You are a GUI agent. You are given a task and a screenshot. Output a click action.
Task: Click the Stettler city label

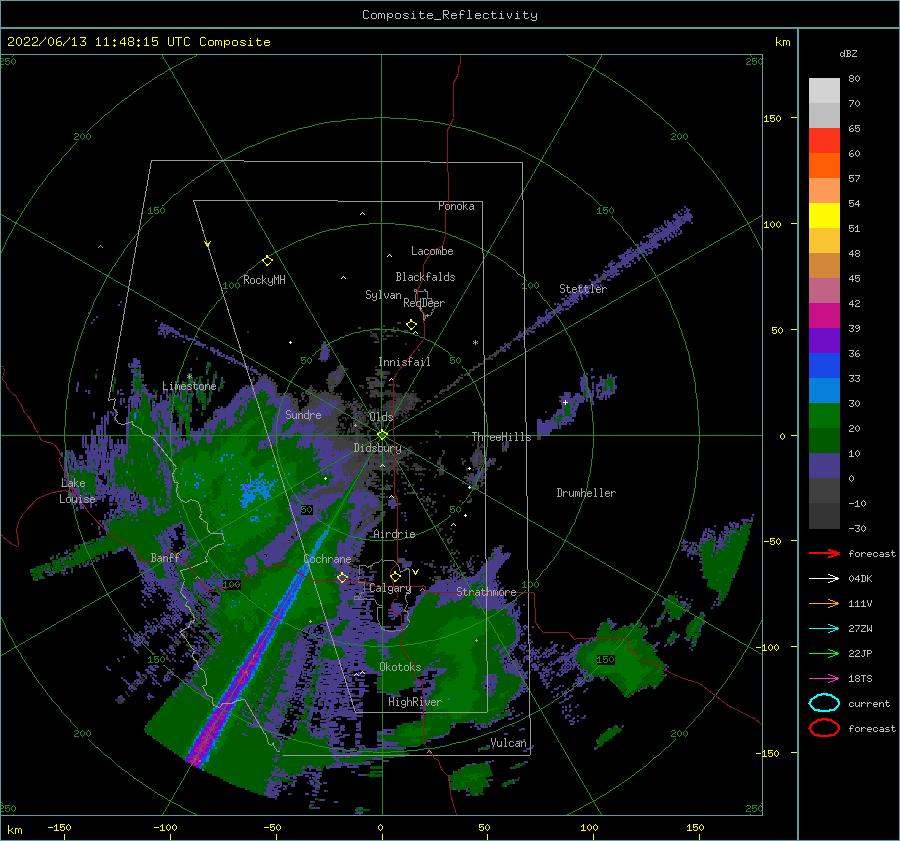click(583, 289)
